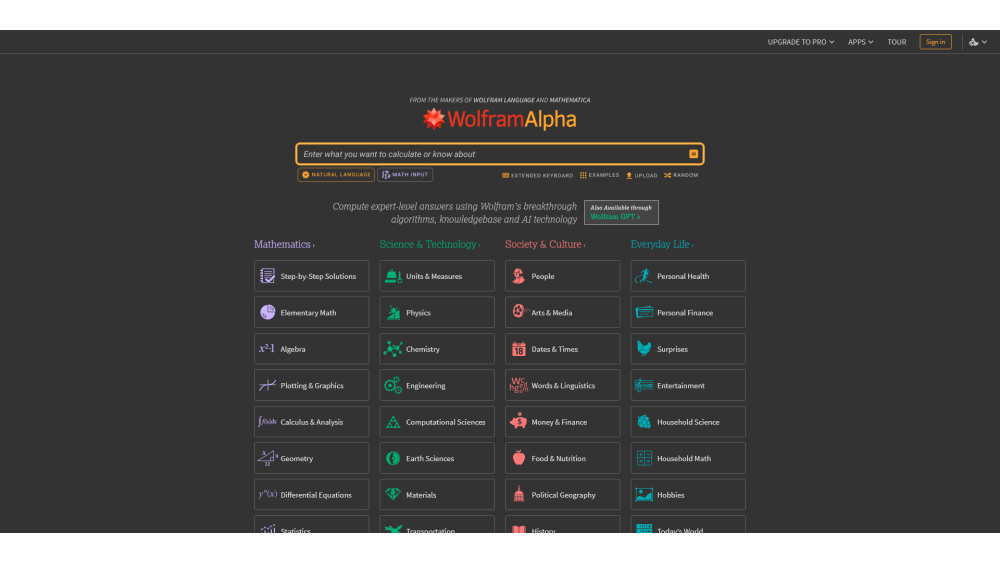Click the Computational Sciences icon
The width and height of the screenshot is (1000, 563).
[393, 421]
